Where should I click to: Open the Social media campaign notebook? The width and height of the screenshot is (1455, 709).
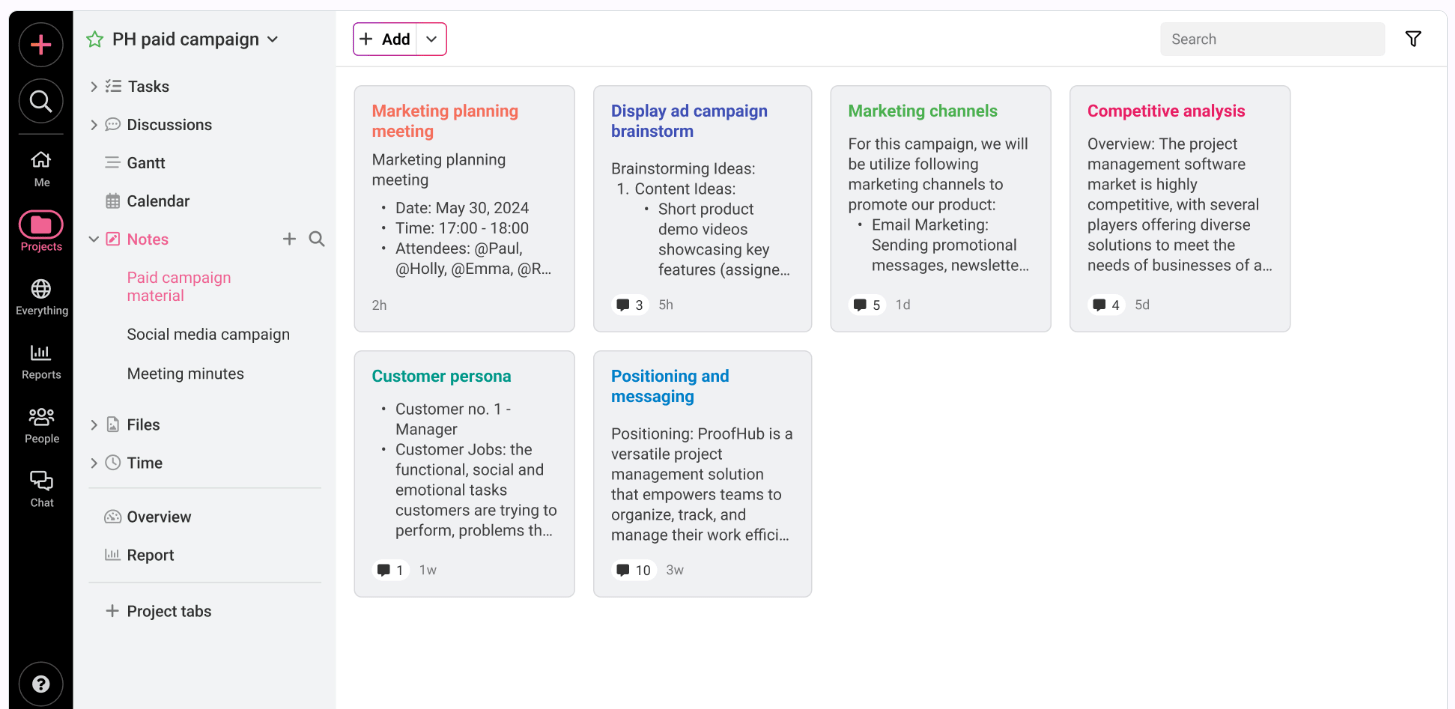click(x=208, y=334)
